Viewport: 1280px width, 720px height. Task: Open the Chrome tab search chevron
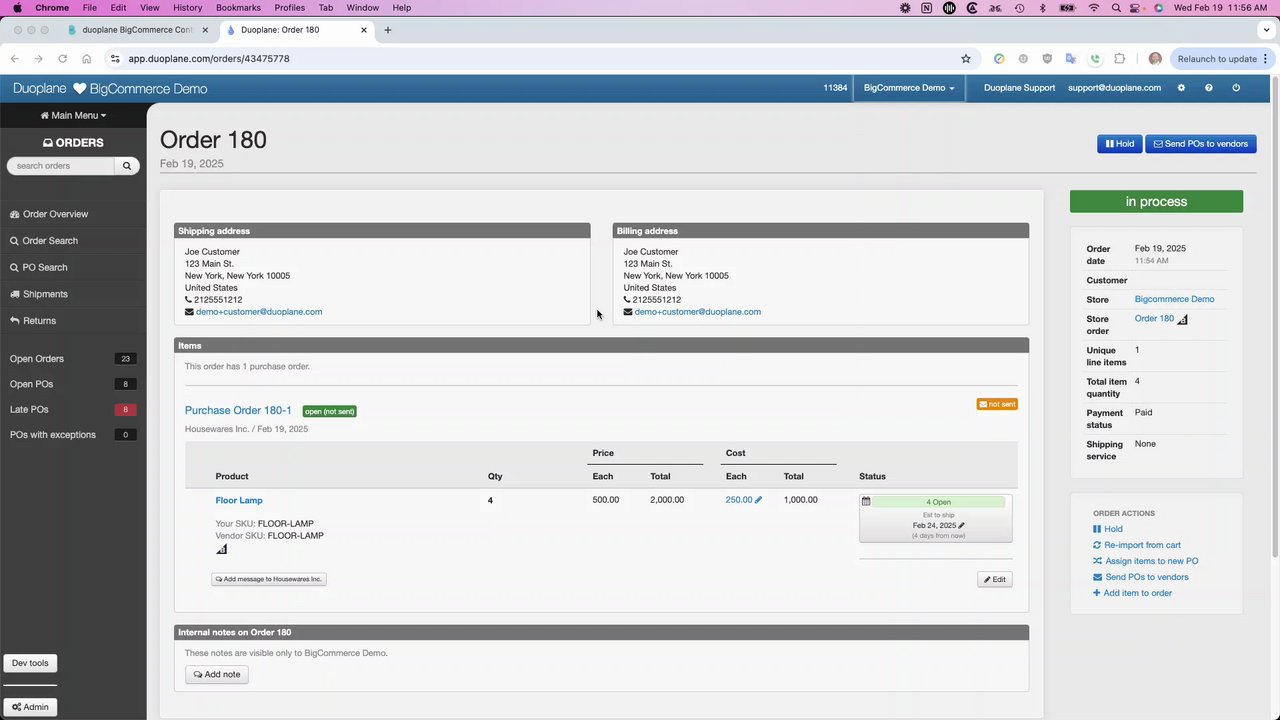pyautogui.click(x=1266, y=30)
